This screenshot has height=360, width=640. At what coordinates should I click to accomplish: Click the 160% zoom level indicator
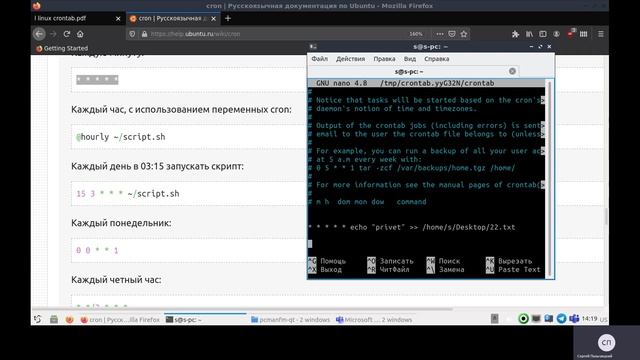pos(416,34)
